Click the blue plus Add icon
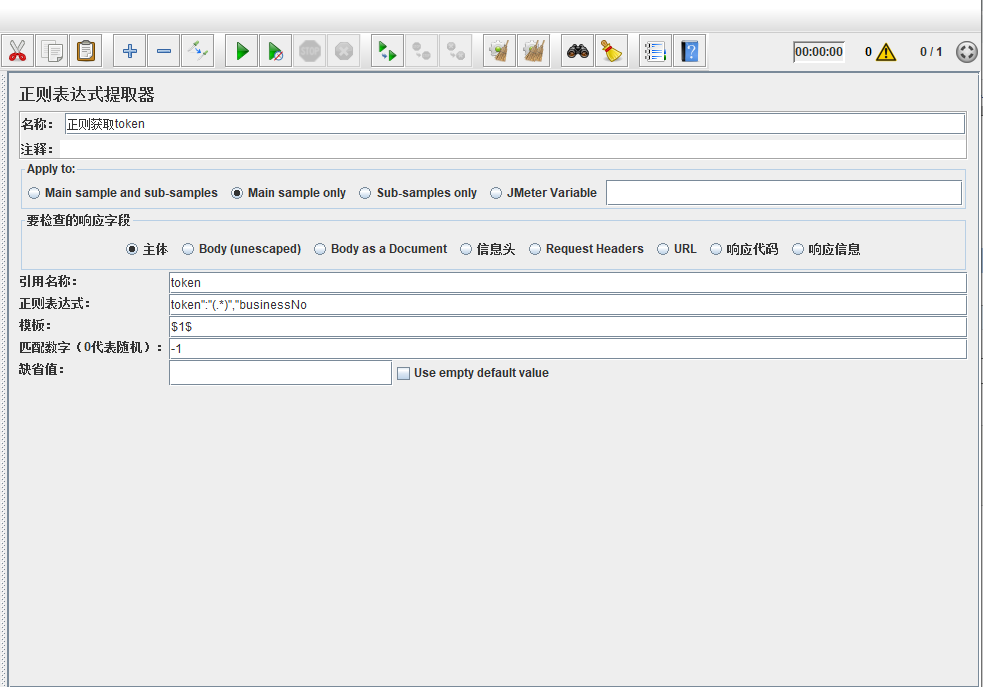Screen dimensions: 983x687 [x=130, y=51]
